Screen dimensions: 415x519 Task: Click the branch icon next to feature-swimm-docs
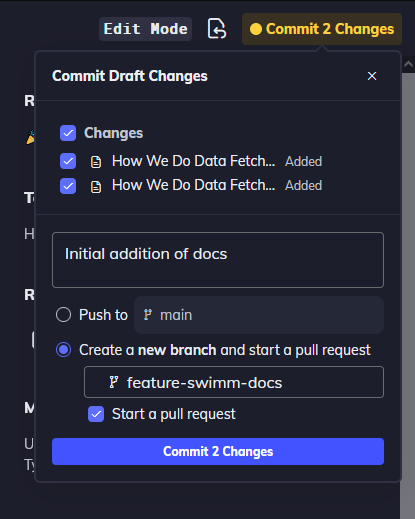click(114, 382)
